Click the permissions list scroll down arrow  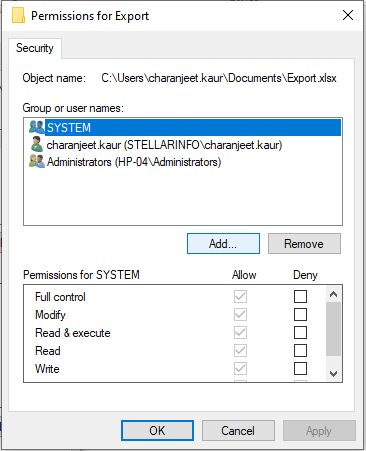(333, 374)
